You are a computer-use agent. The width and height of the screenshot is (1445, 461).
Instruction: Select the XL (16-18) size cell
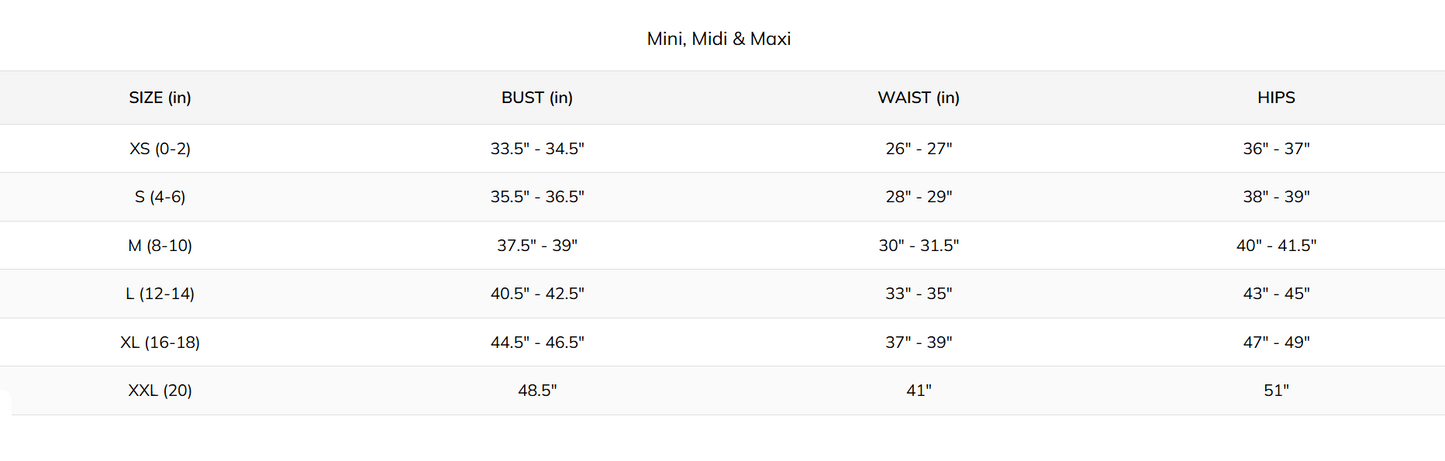(x=160, y=343)
